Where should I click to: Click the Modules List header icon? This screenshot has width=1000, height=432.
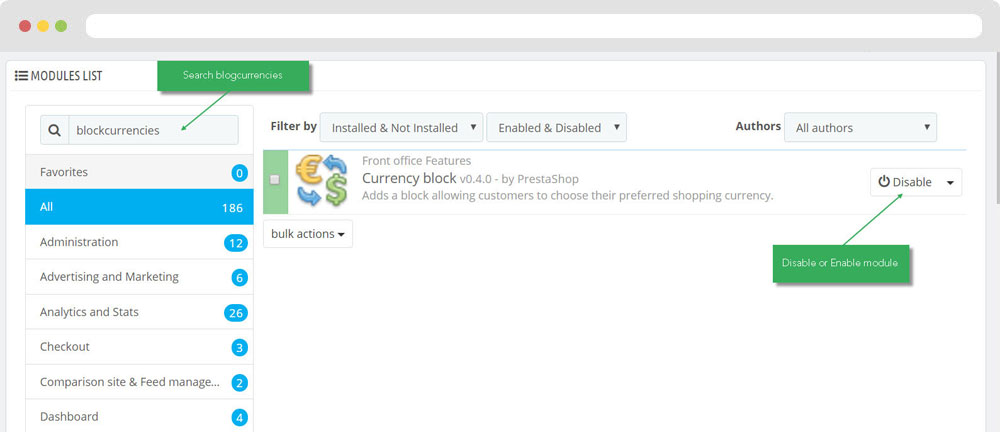(21, 76)
